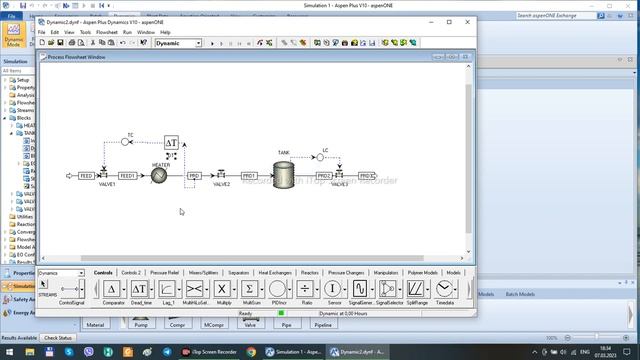Click the Print toolbar icon

click(x=72, y=42)
